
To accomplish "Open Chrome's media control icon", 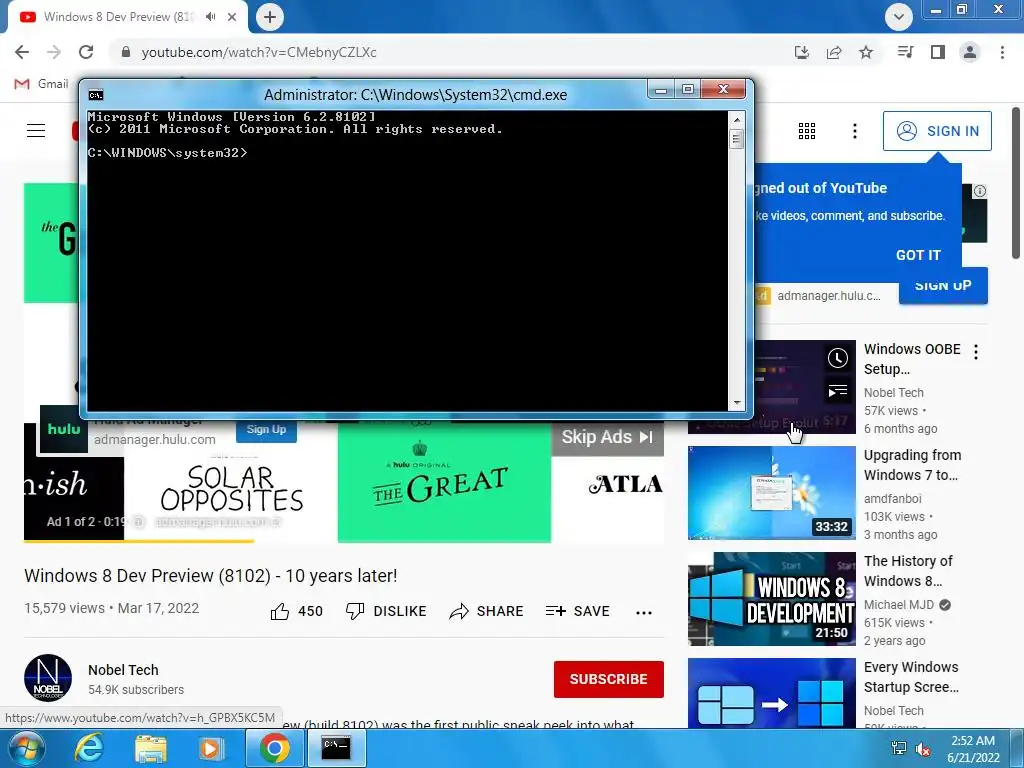I will (x=905, y=52).
